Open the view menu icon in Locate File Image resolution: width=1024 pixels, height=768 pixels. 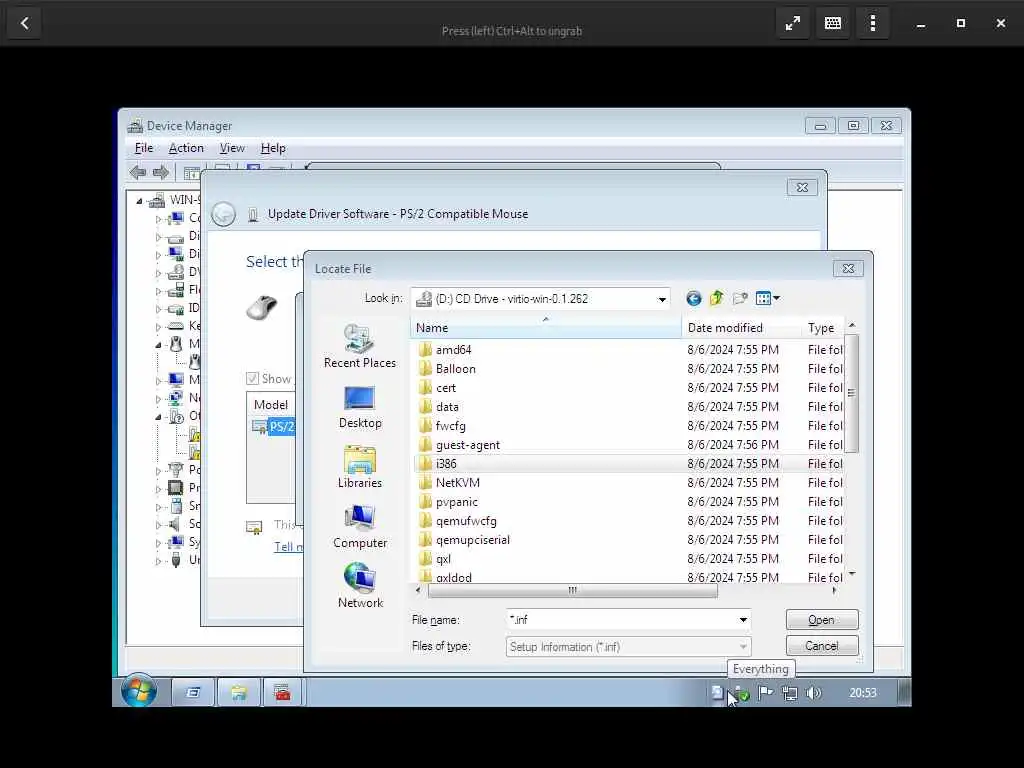tap(767, 298)
